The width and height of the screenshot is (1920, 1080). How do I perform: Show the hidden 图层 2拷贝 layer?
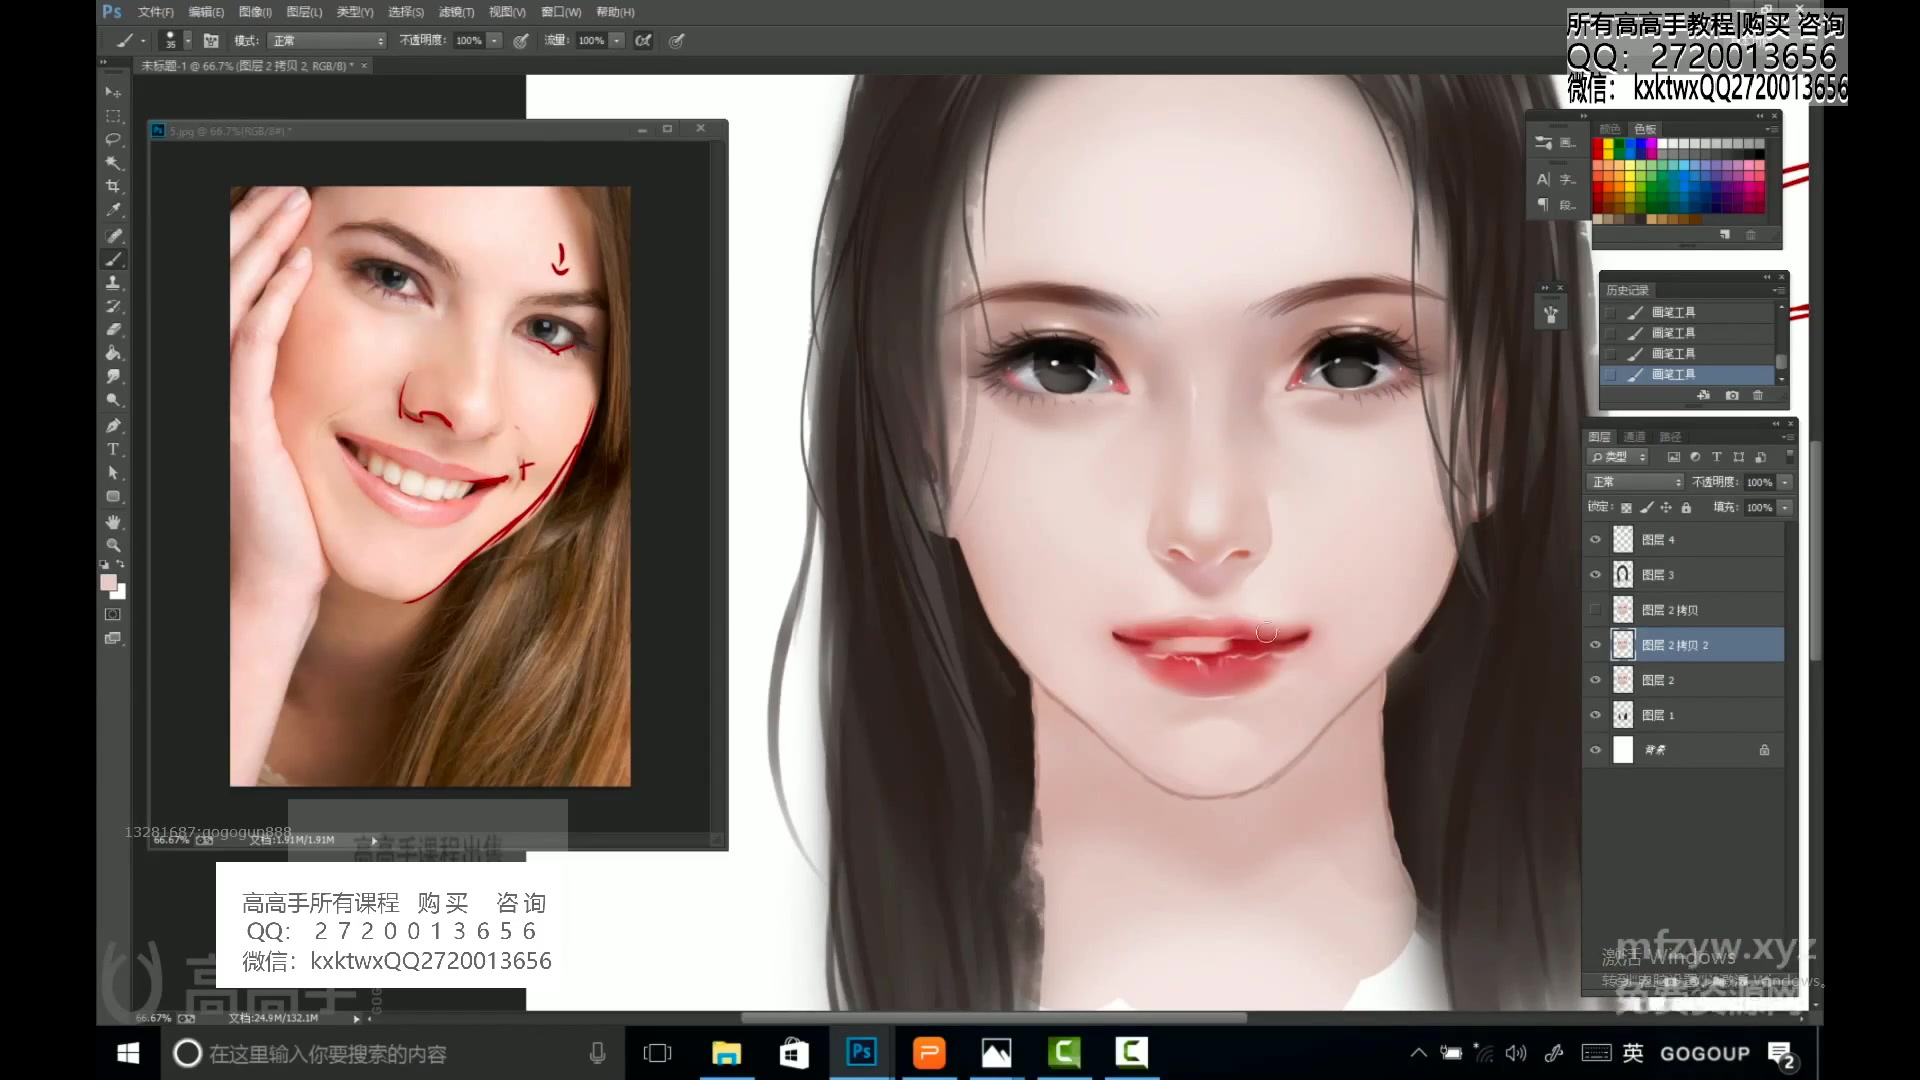click(x=1596, y=608)
